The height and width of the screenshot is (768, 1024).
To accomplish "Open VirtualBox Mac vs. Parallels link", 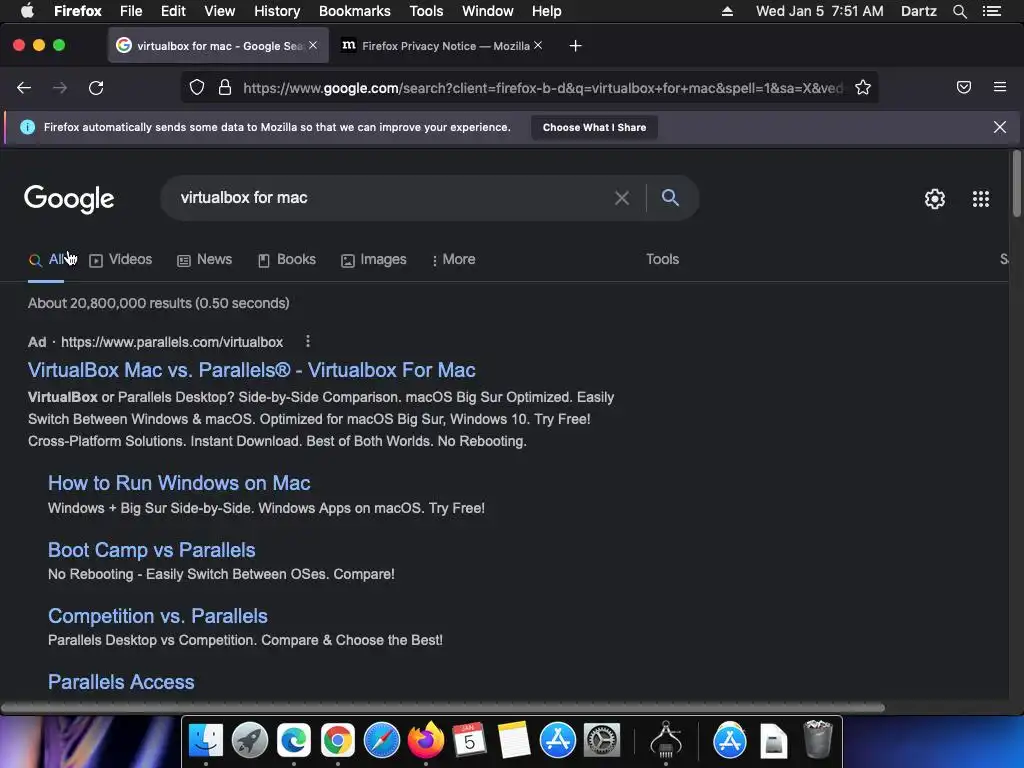I will (251, 370).
